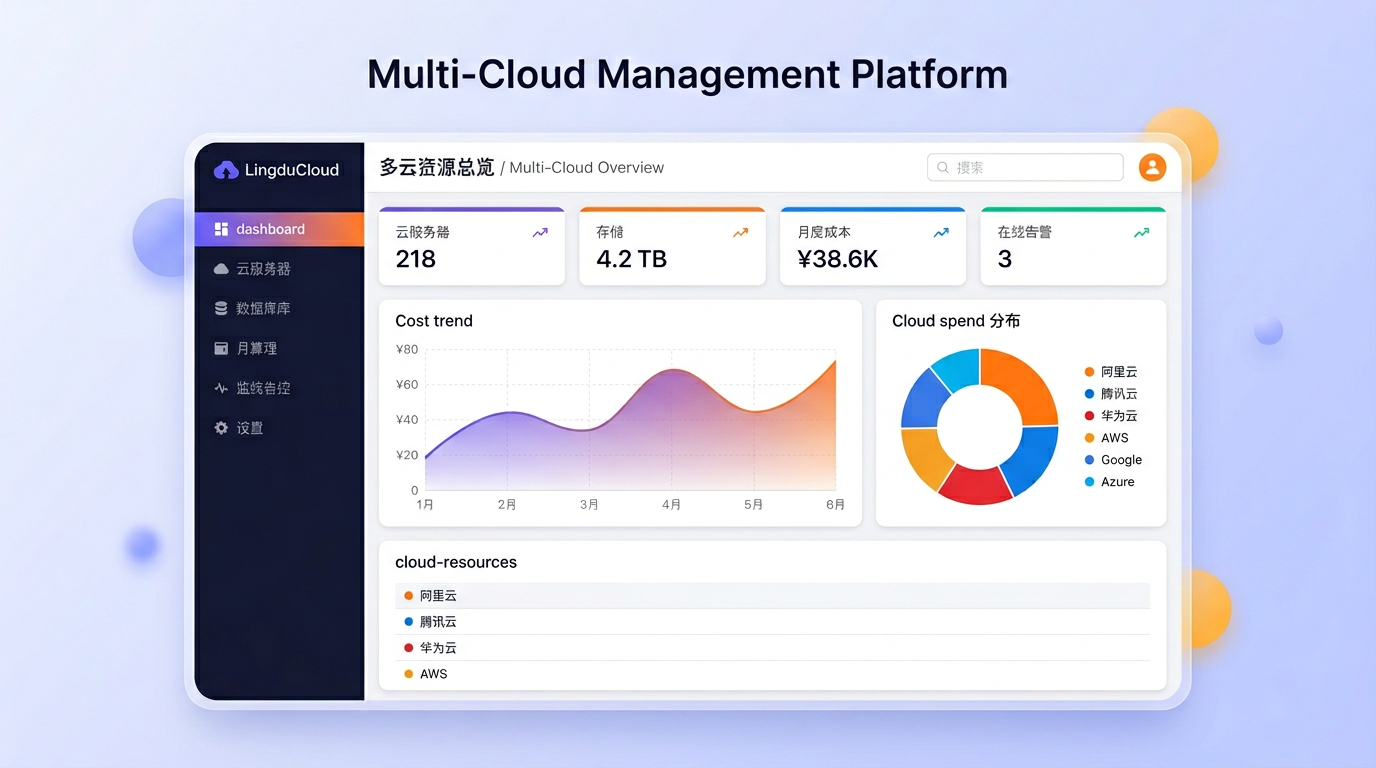Click the Multi-Cloud Overview breadcrumb text
The height and width of the screenshot is (768, 1376).
click(586, 168)
